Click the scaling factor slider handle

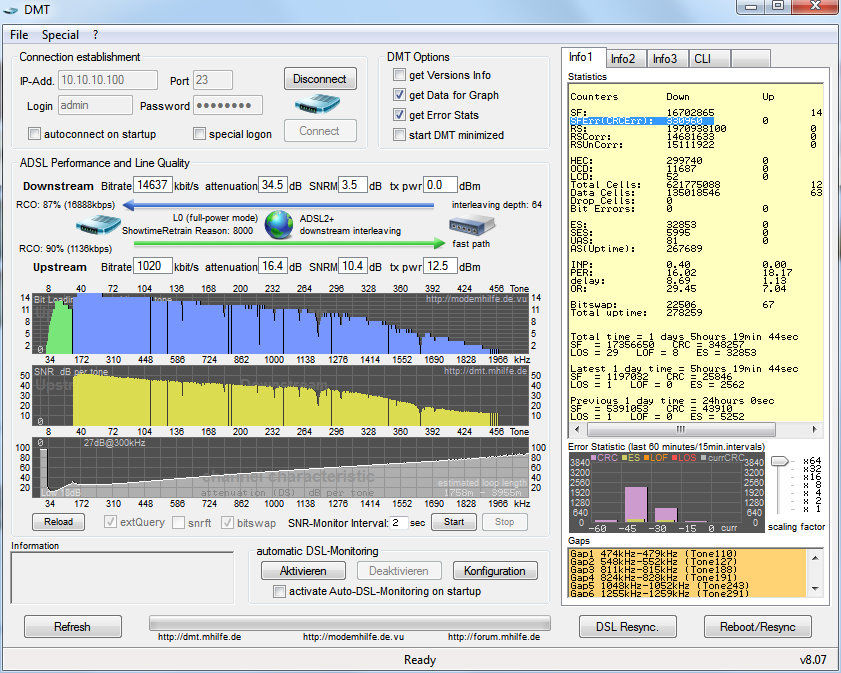tap(779, 461)
